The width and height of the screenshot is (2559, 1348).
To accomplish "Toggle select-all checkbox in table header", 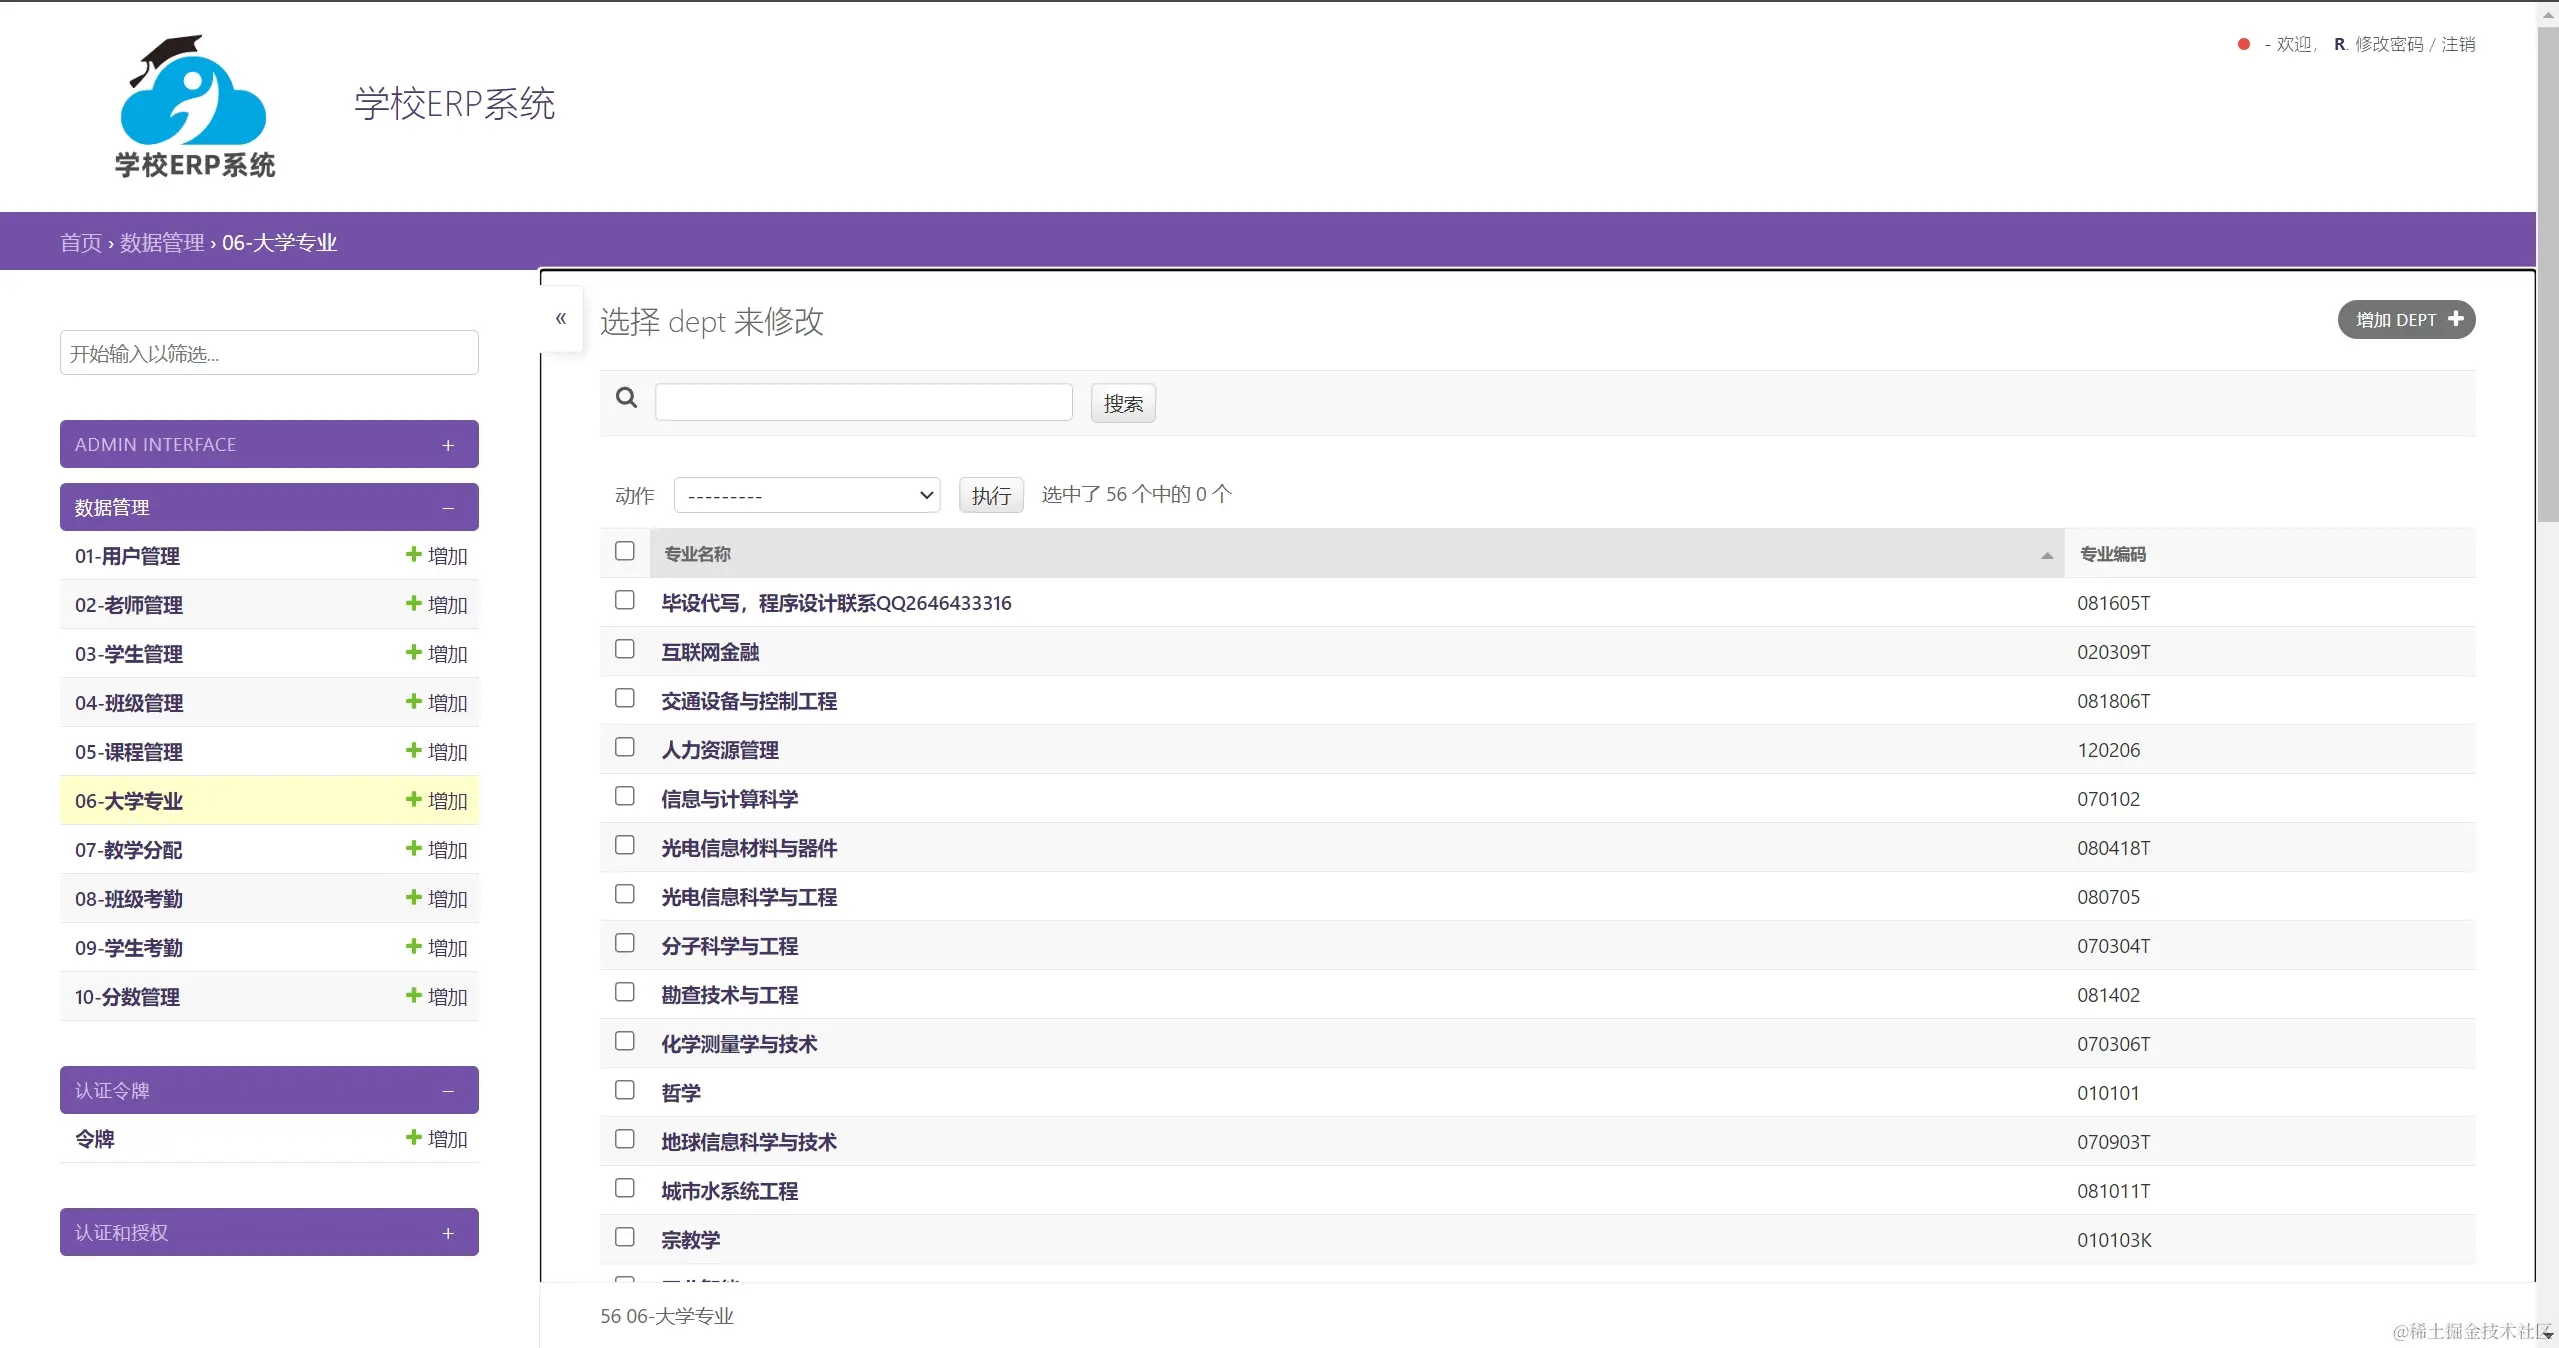I will coord(625,551).
